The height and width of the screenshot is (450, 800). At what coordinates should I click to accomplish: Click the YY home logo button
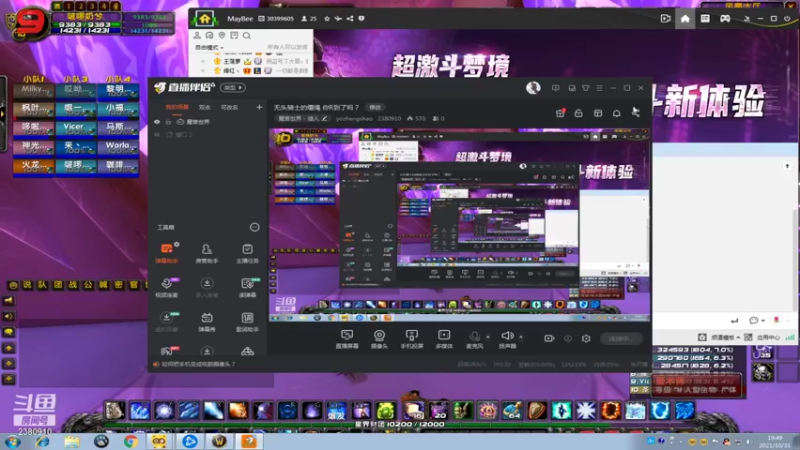[x=204, y=19]
